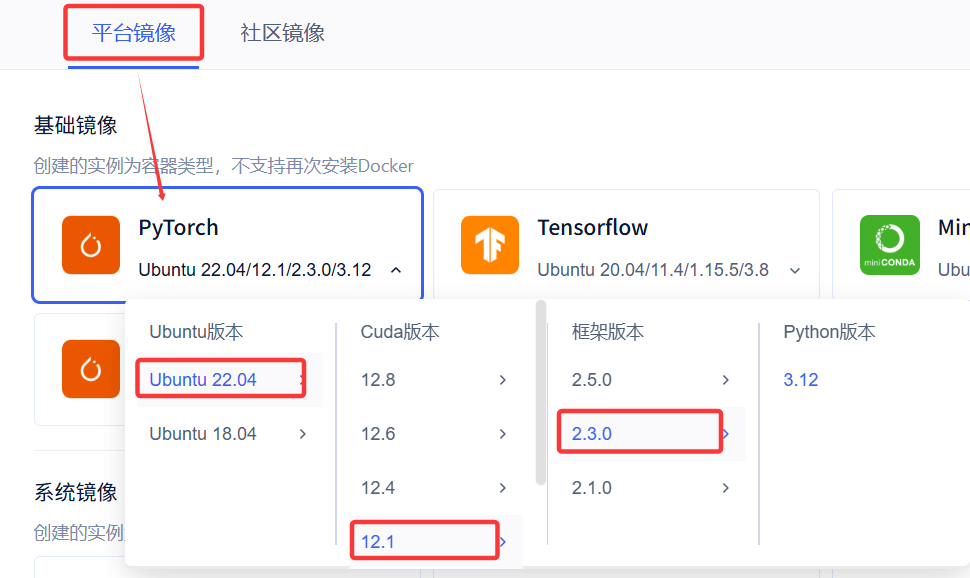
Task: Click the 基础镜像 heading
Action: pyautogui.click(x=75, y=125)
